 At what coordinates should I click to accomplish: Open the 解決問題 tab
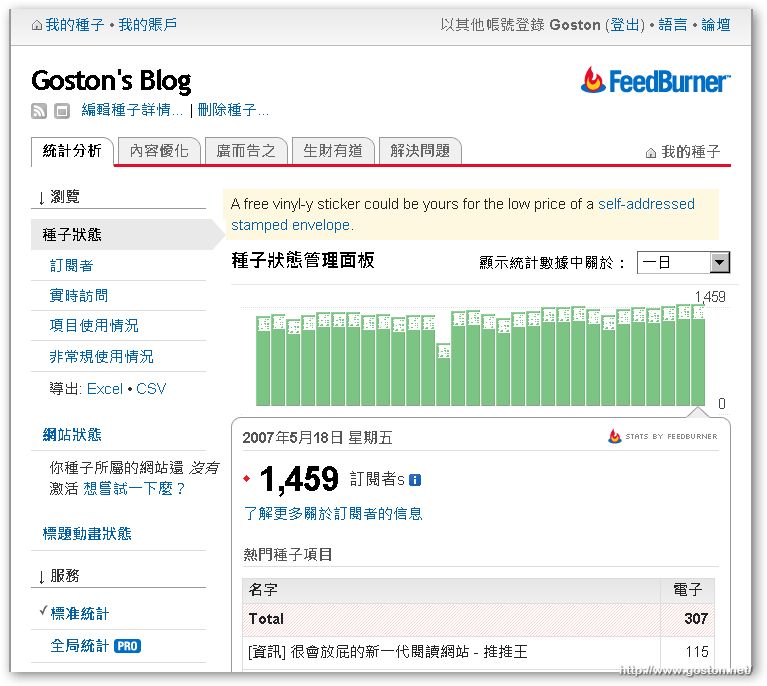[420, 151]
